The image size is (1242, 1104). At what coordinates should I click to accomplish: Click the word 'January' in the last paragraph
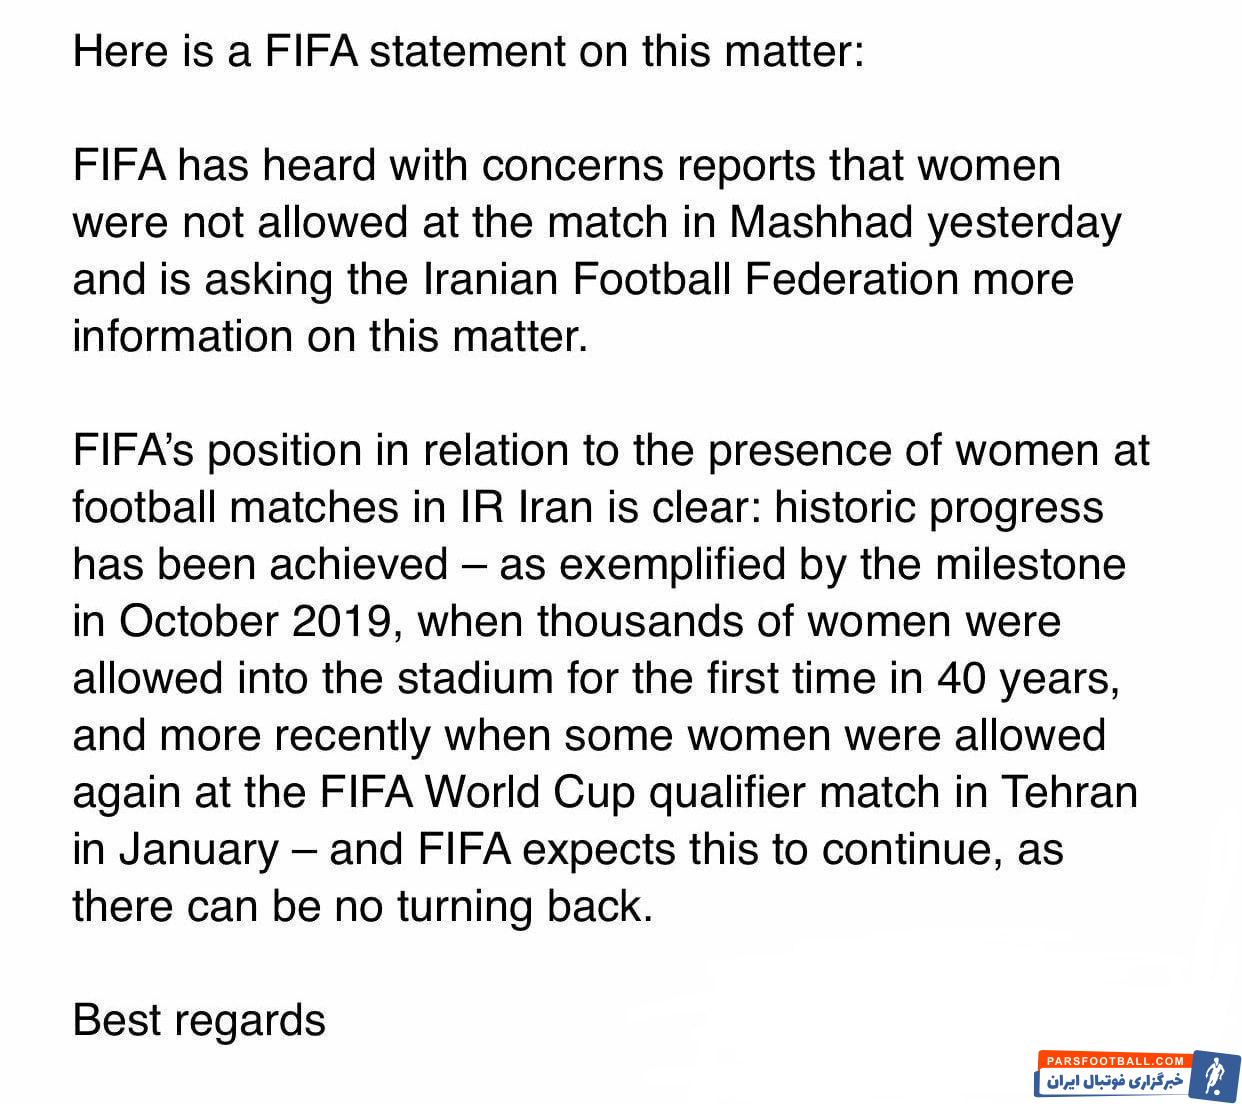point(199,849)
